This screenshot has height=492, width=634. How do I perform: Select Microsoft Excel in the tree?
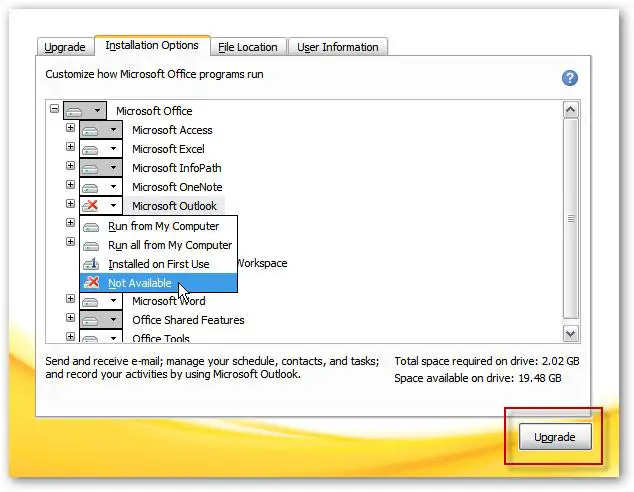coord(168,149)
